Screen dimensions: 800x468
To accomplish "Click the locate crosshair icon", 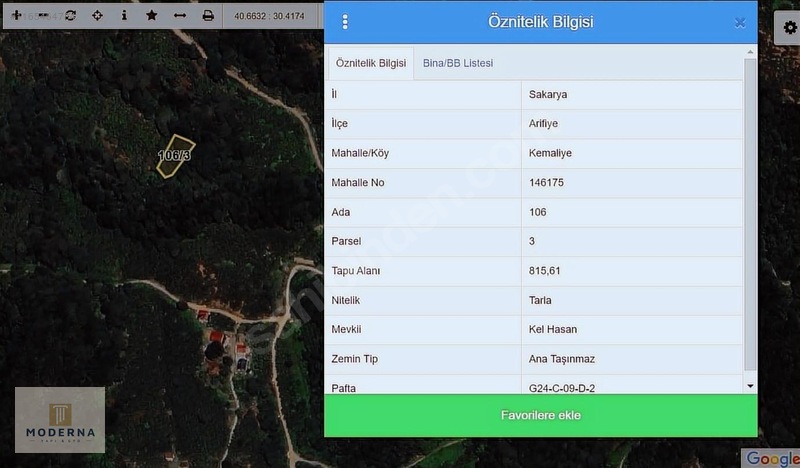I will coord(97,15).
